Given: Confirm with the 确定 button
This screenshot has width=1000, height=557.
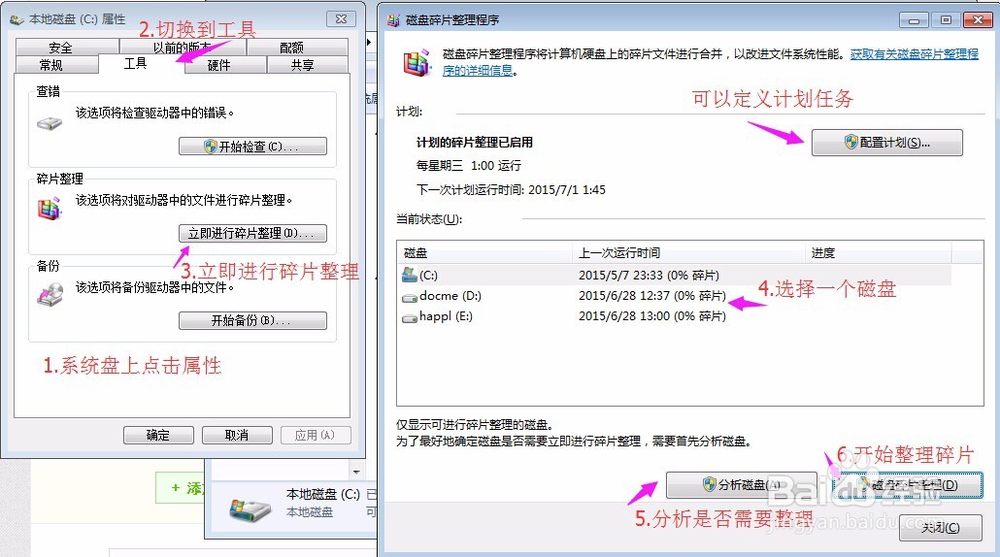Looking at the screenshot, I should point(158,435).
